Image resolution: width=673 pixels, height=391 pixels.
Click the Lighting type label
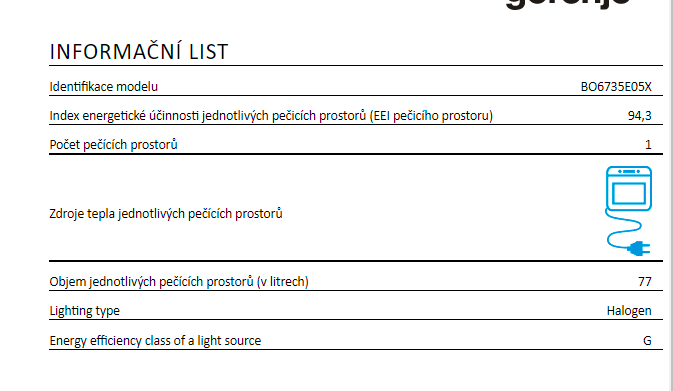85,311
